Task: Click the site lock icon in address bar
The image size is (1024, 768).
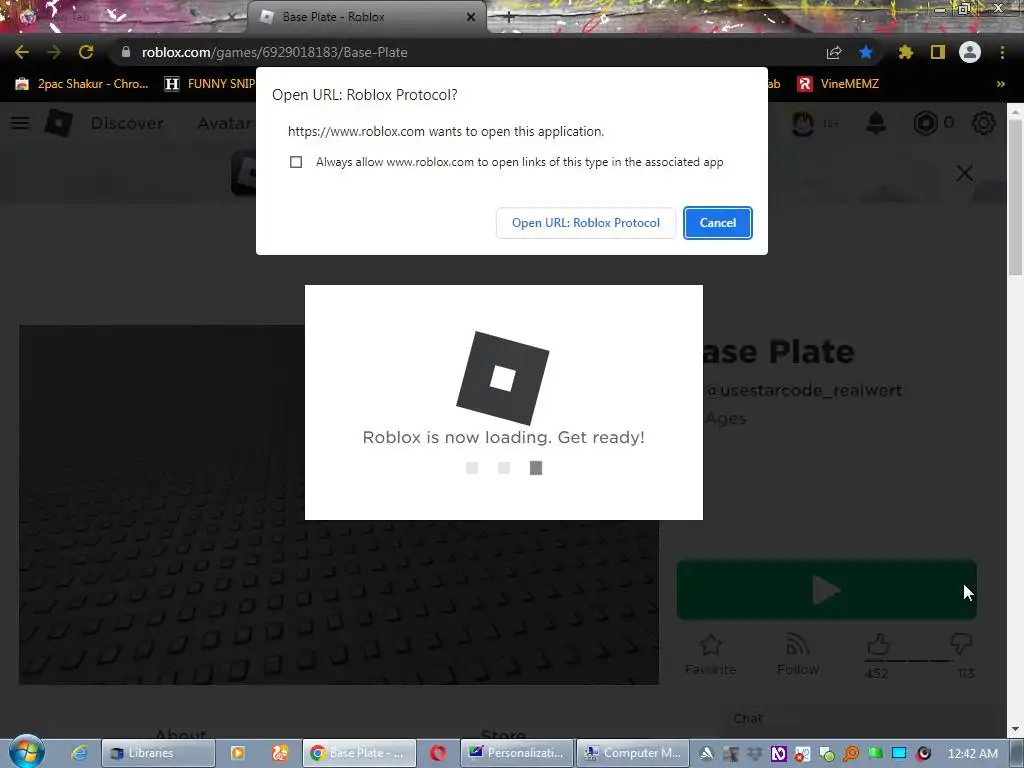Action: (125, 52)
